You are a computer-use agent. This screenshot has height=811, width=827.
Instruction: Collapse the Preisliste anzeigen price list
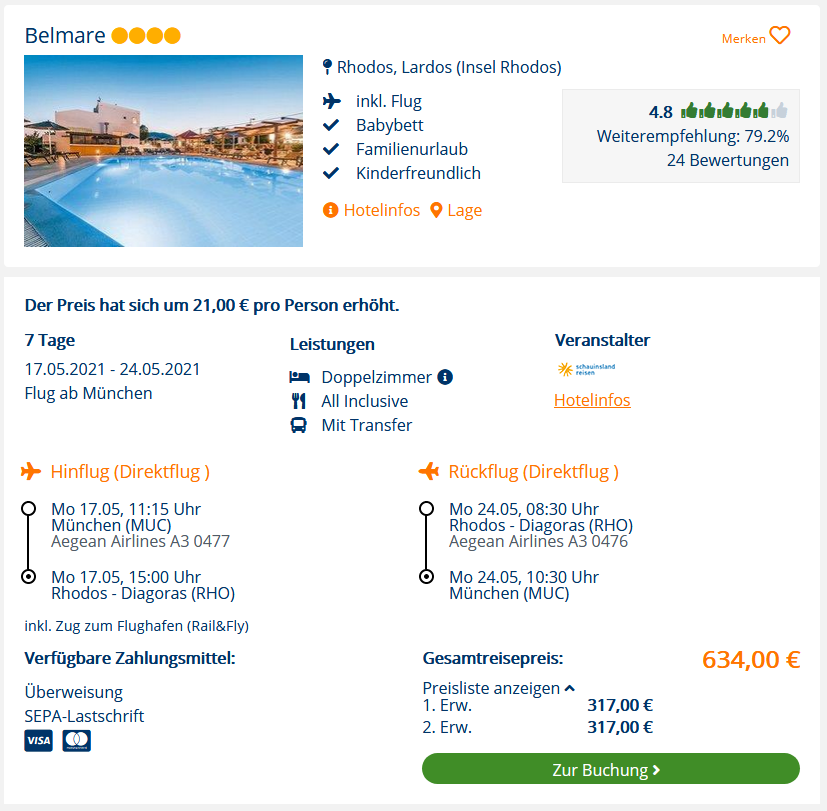pyautogui.click(x=498, y=688)
